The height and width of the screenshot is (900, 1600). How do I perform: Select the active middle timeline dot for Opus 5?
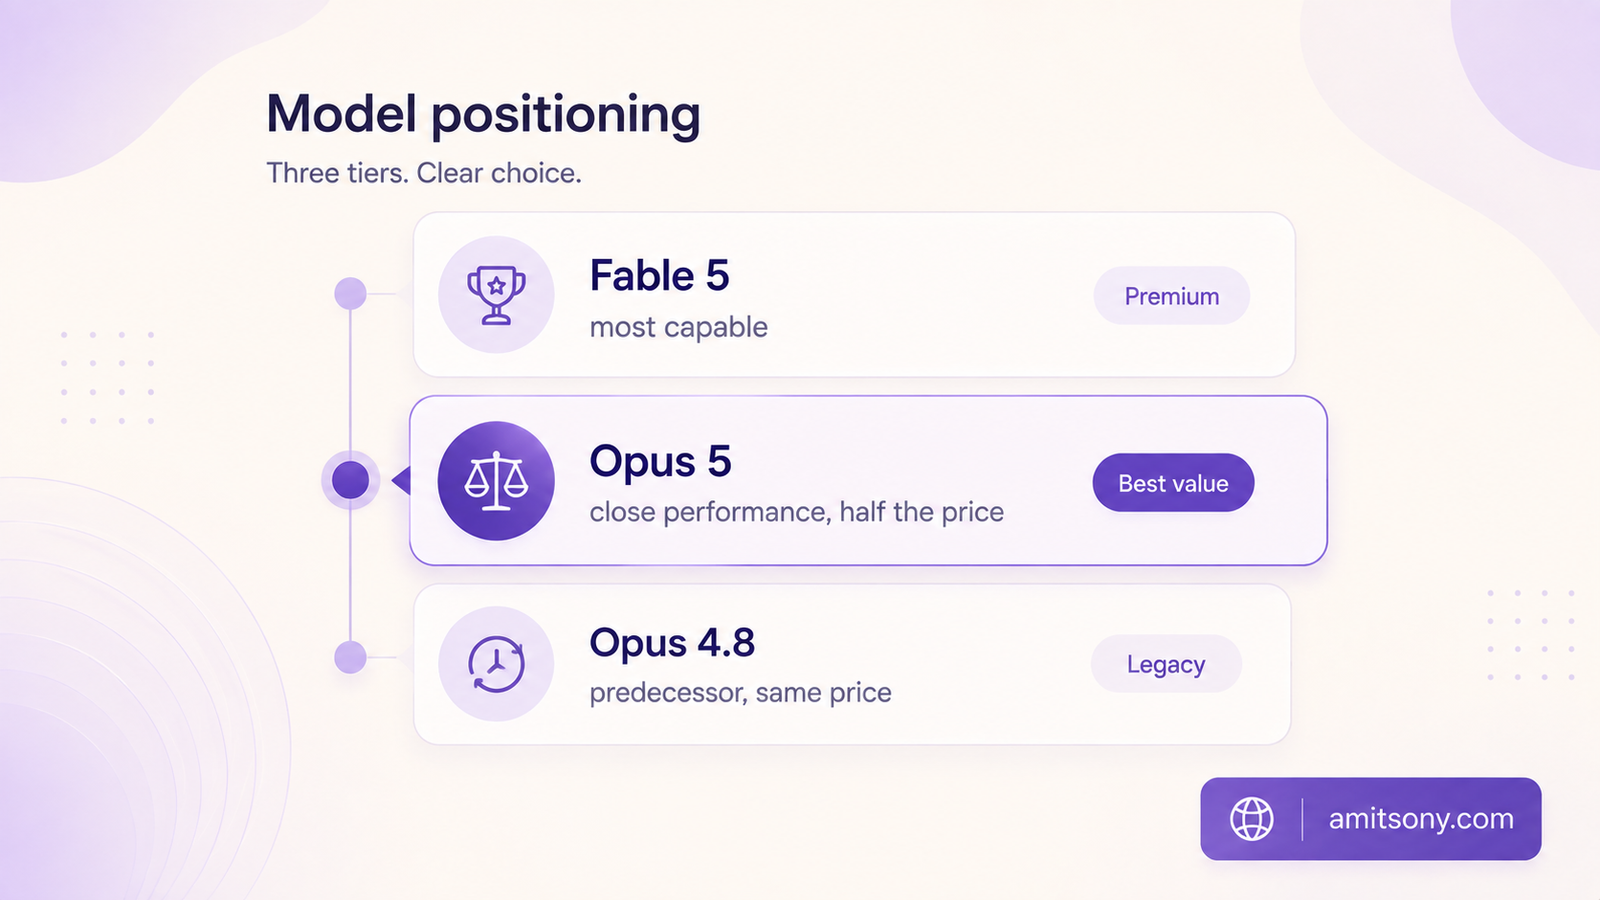(x=350, y=480)
